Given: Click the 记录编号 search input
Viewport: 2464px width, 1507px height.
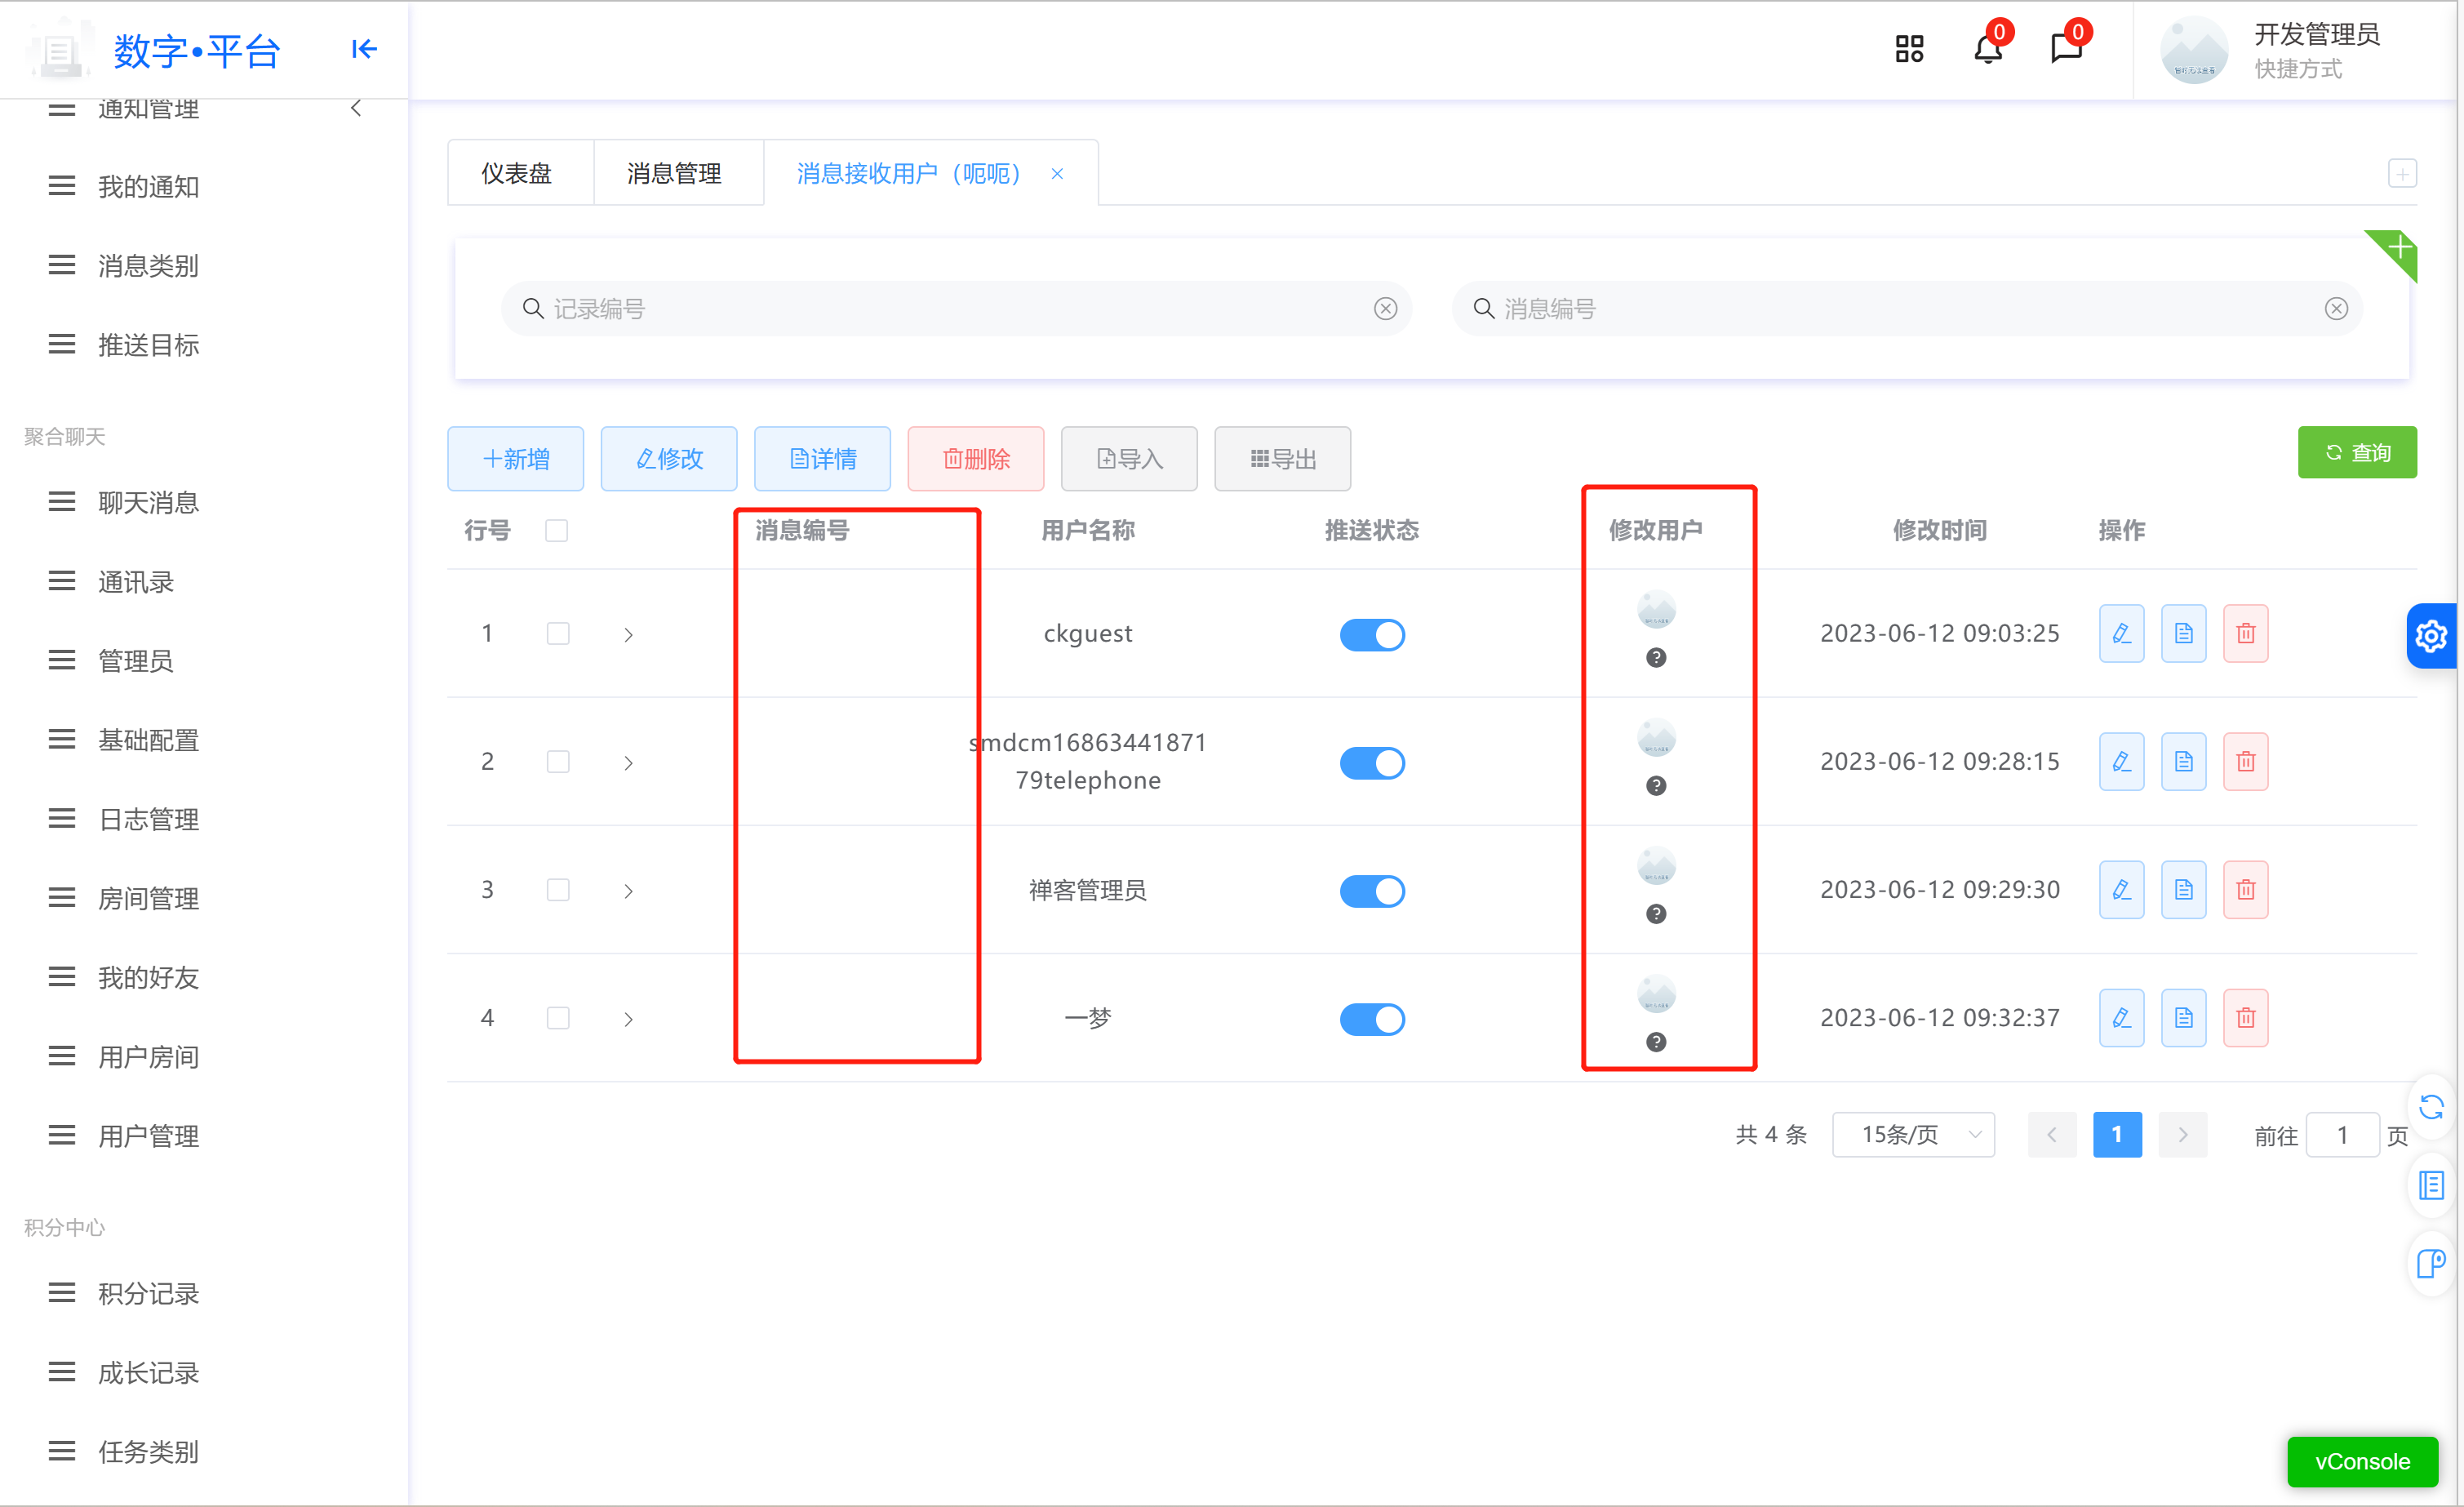Looking at the screenshot, I should pos(956,309).
